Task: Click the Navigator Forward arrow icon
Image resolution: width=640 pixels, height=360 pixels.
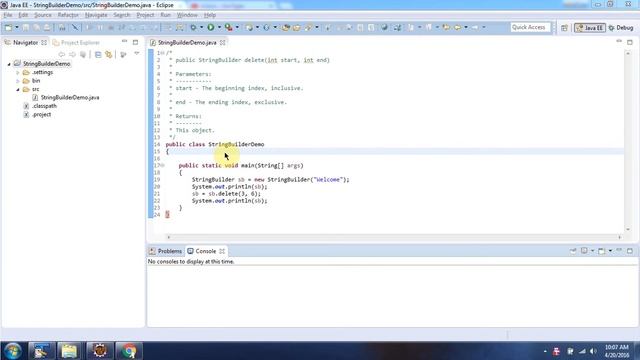Action: (x=72, y=54)
